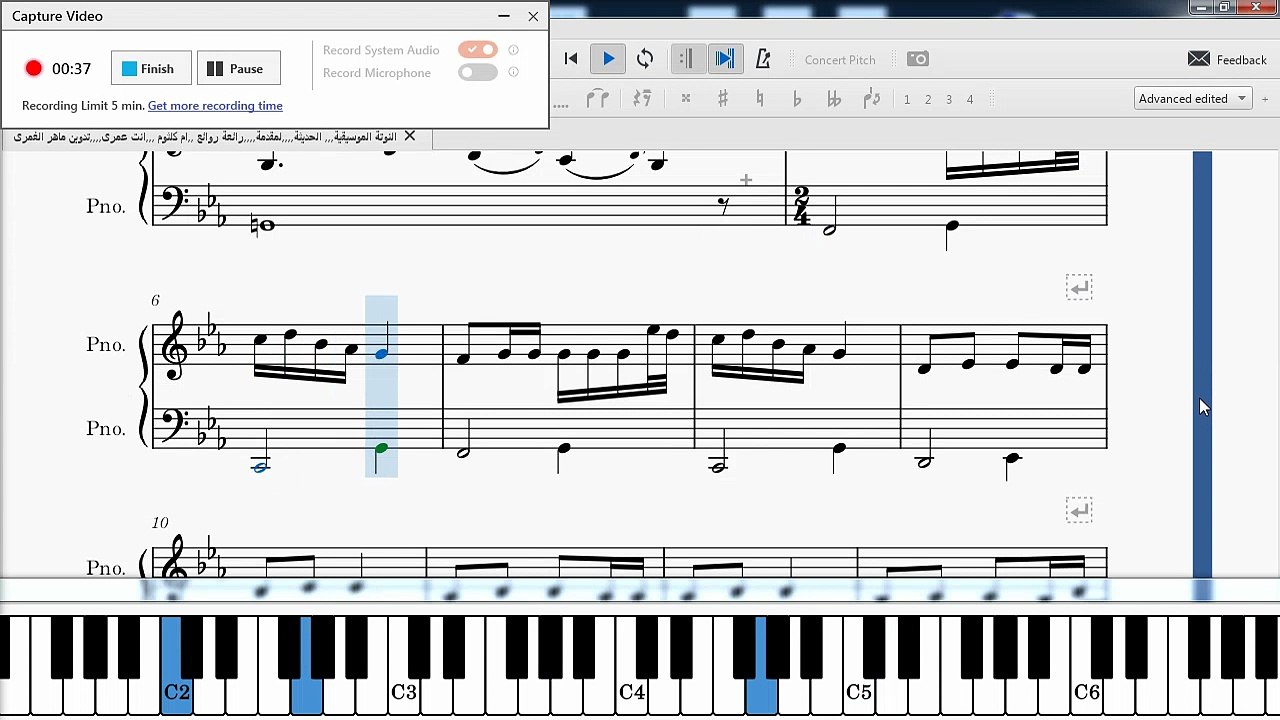Viewport: 1280px width, 720px height.
Task: Toggle Concert Pitch
Action: [x=840, y=60]
